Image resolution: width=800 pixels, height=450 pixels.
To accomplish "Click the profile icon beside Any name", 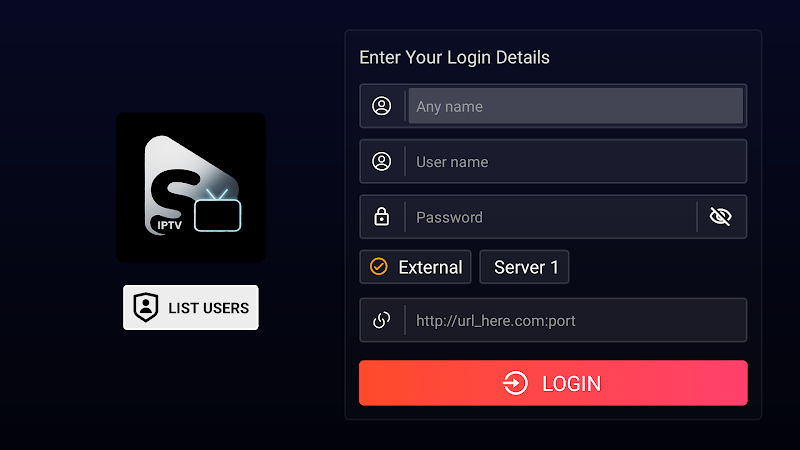I will 381,106.
